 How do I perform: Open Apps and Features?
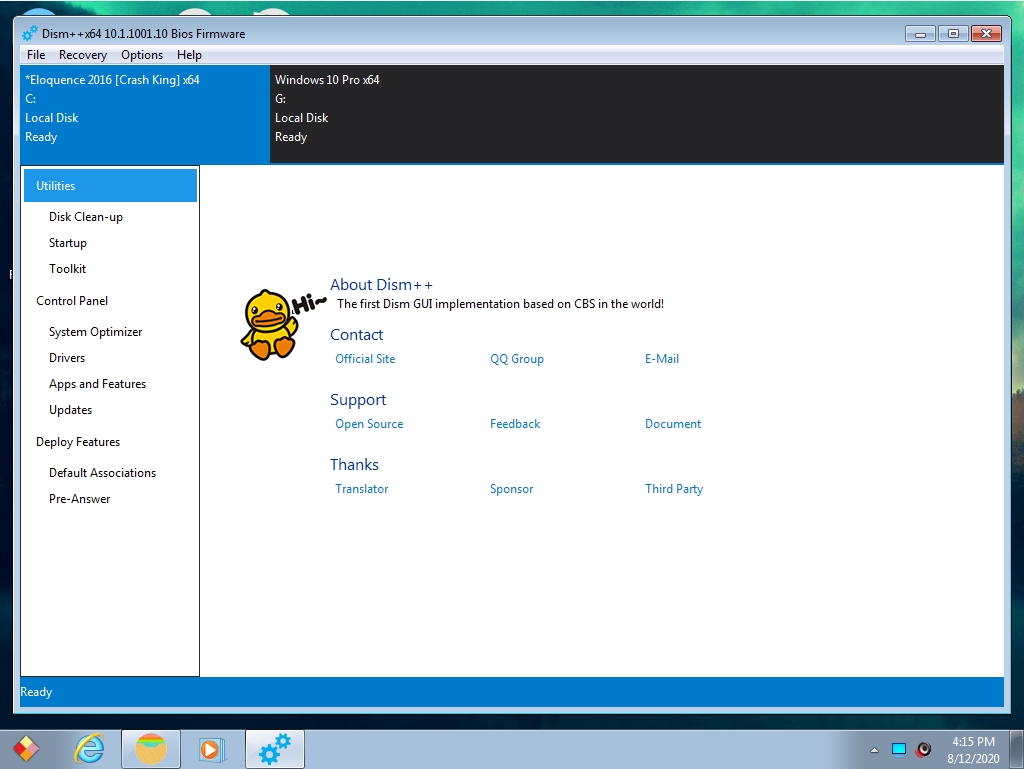(97, 384)
